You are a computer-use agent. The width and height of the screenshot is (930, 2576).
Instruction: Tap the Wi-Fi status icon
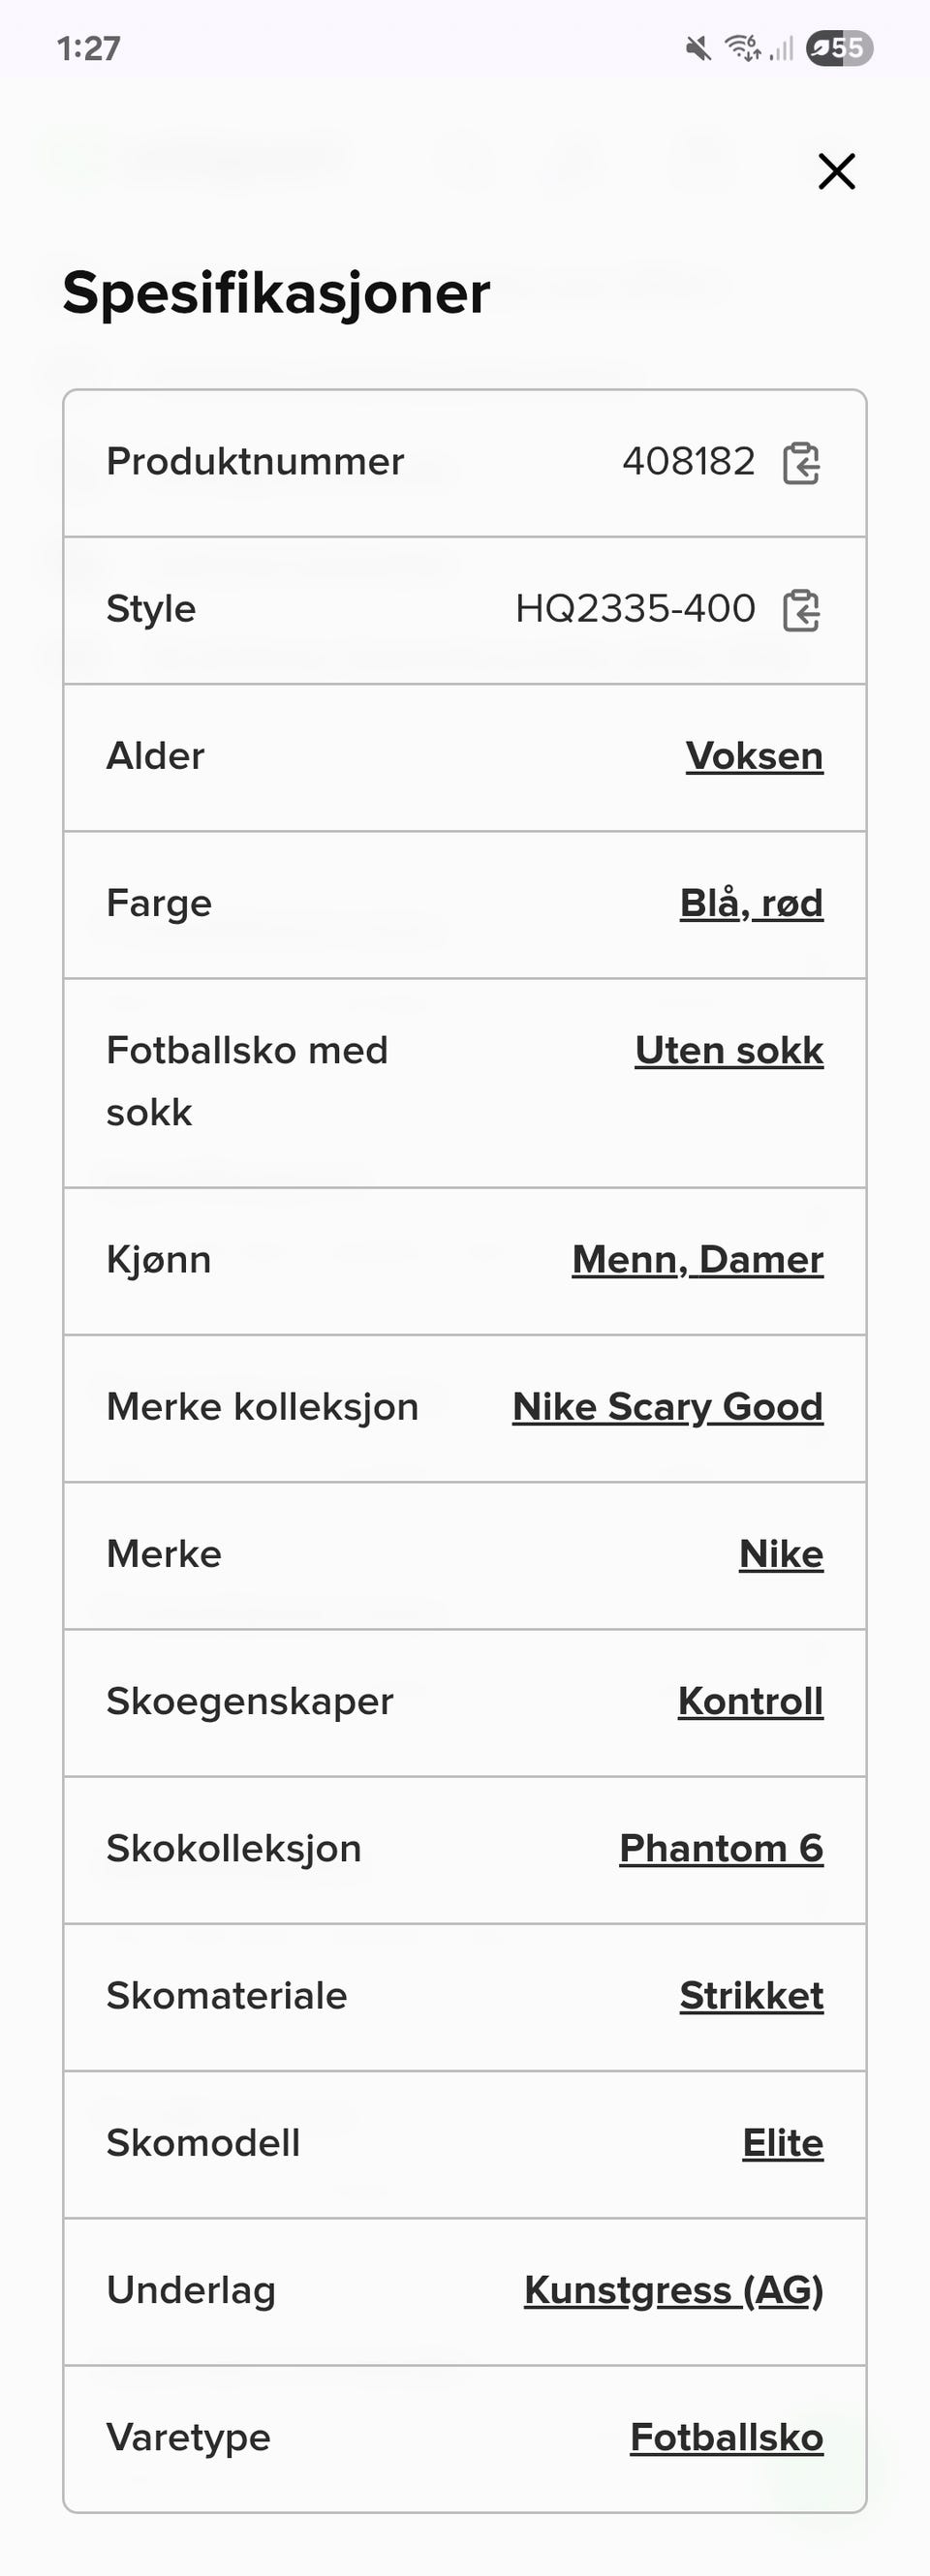(x=741, y=47)
